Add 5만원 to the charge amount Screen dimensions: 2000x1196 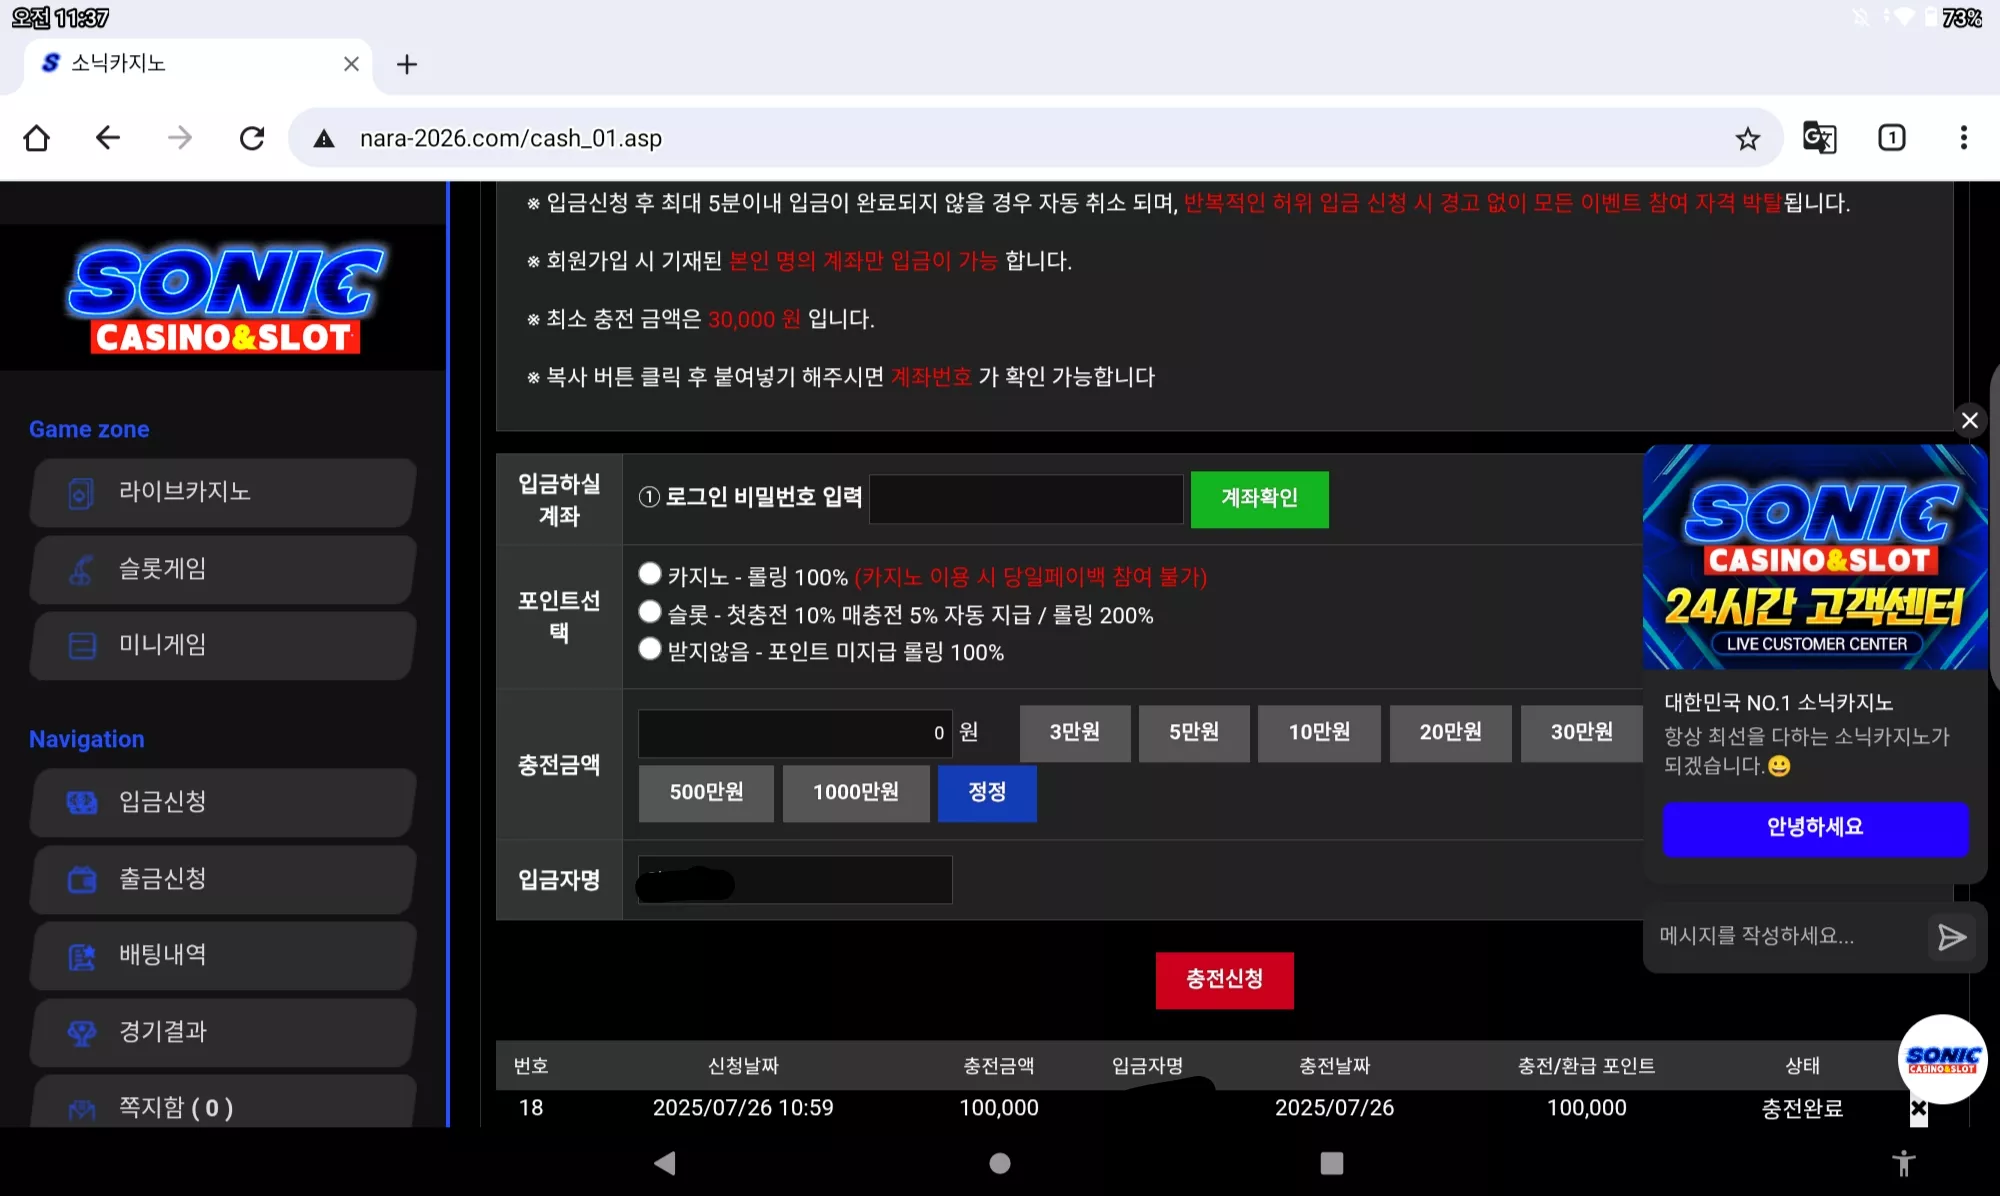click(x=1194, y=733)
